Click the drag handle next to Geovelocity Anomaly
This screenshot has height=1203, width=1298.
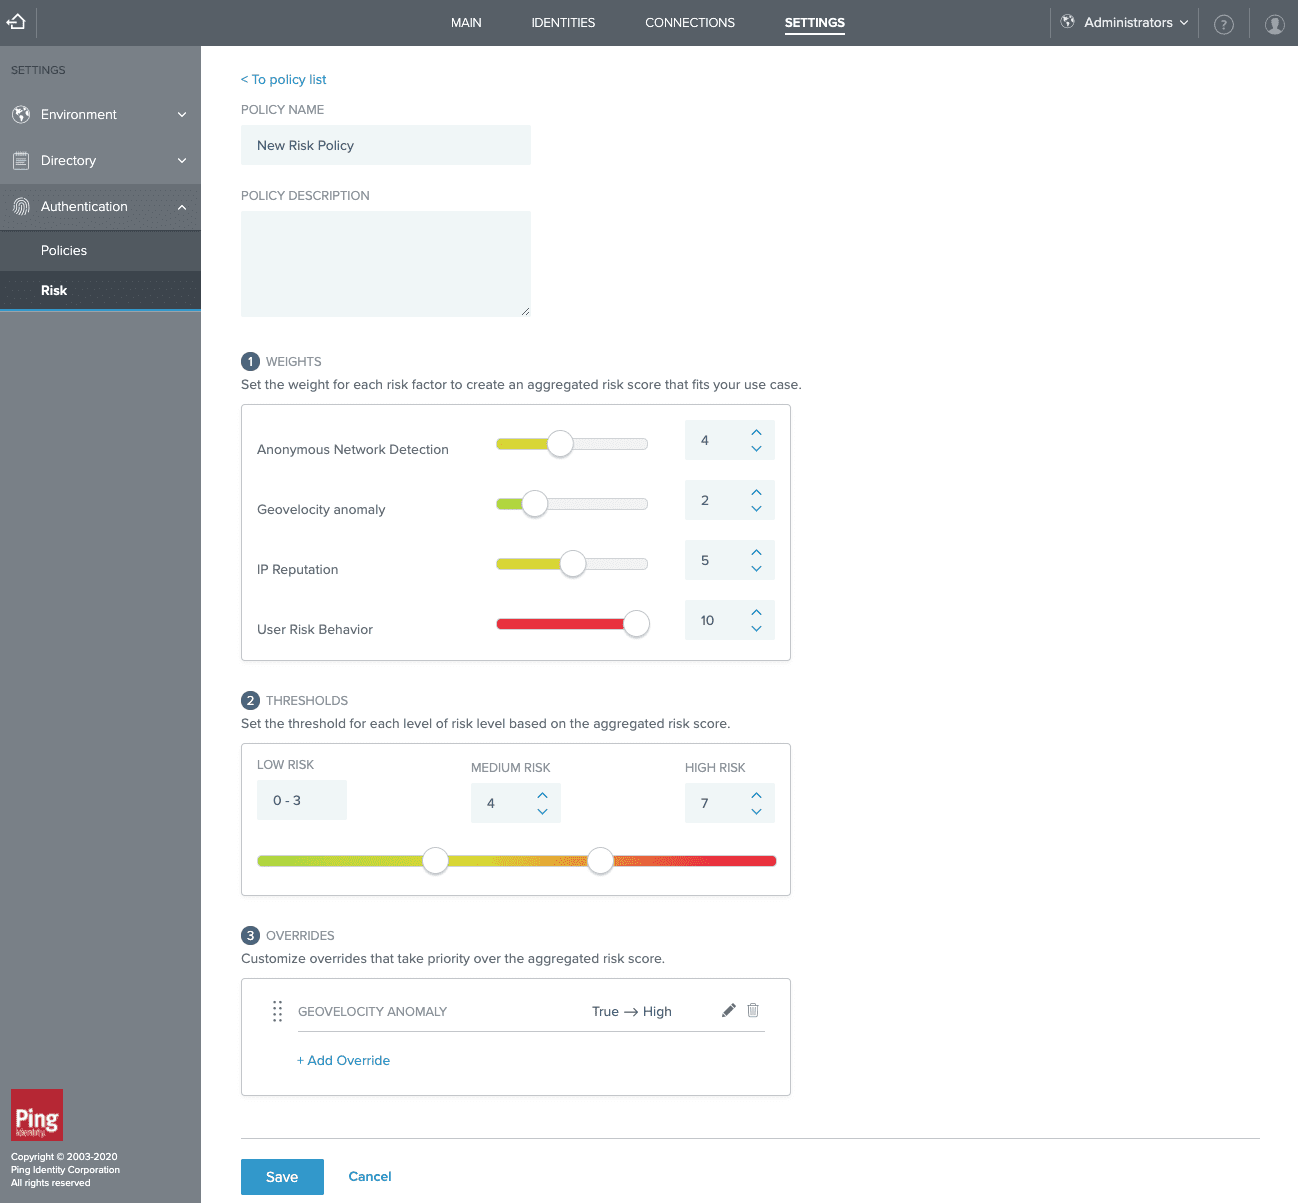point(277,1011)
